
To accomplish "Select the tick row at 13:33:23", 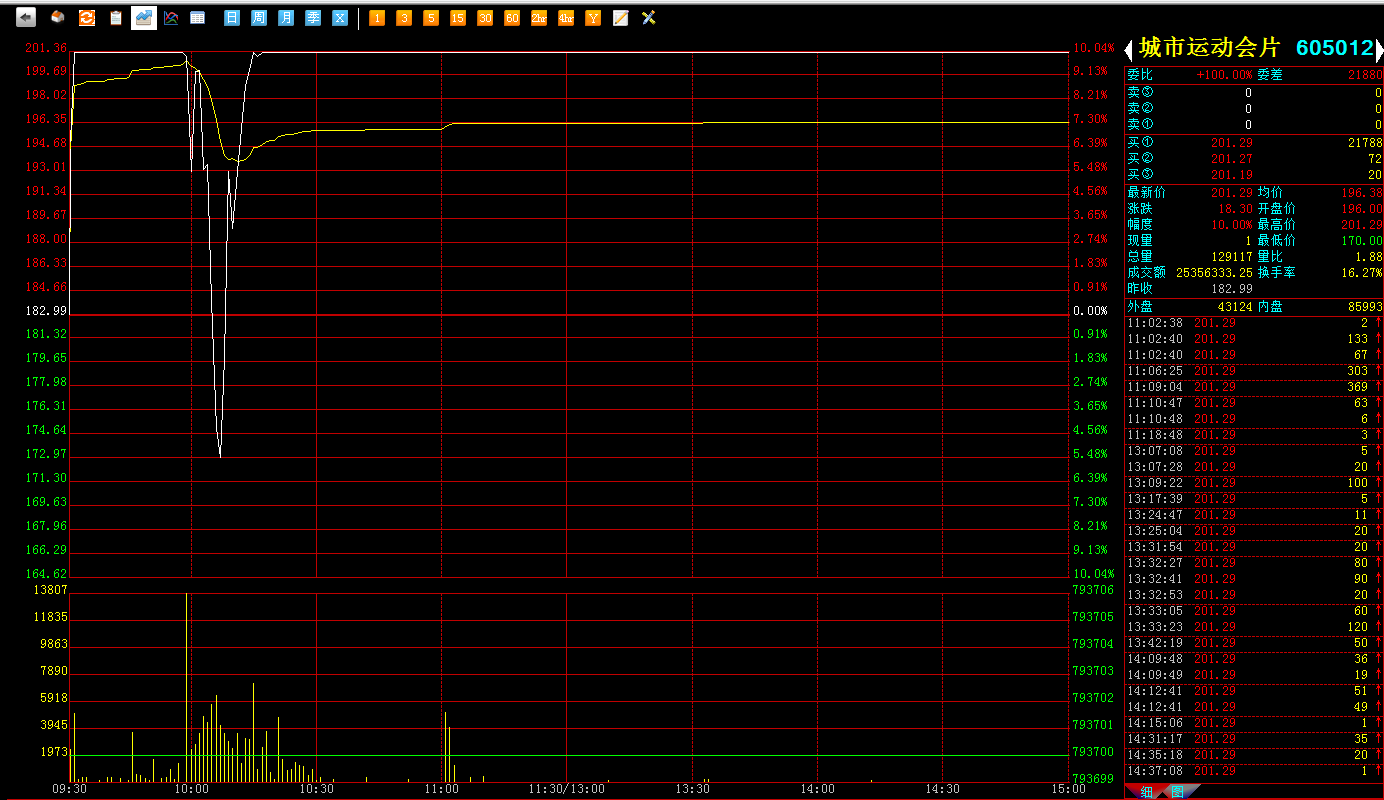I will 1254,627.
